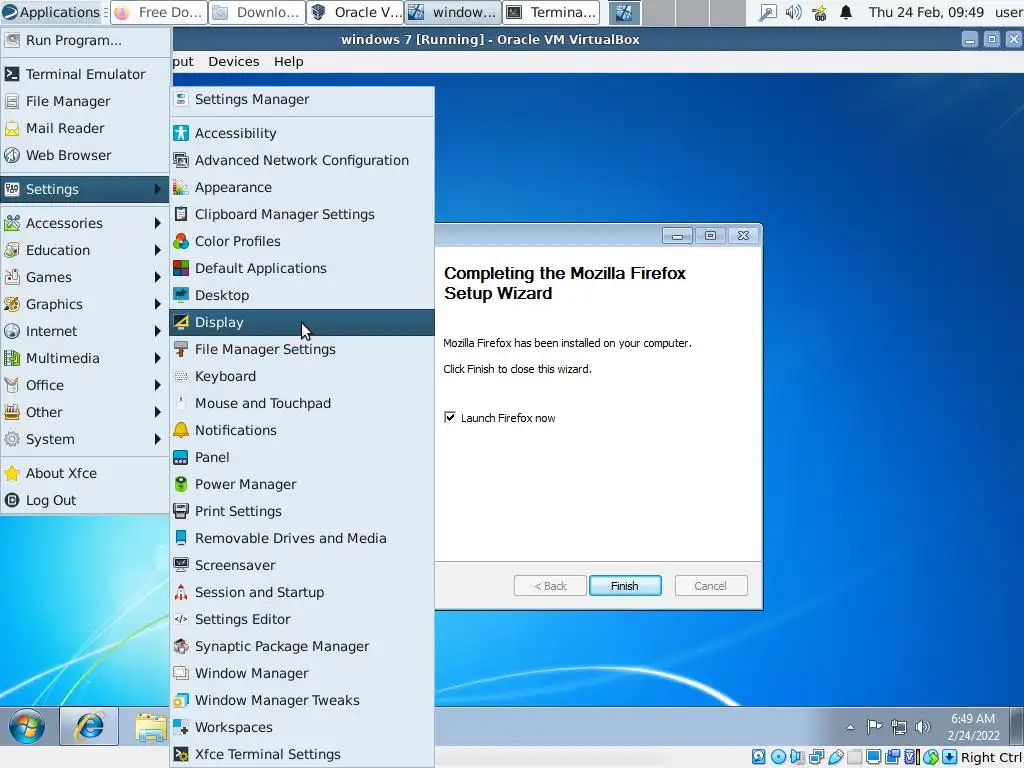This screenshot has width=1024, height=768.
Task: Click Cancel in Firefox Setup Wizard
Action: pyautogui.click(x=711, y=586)
